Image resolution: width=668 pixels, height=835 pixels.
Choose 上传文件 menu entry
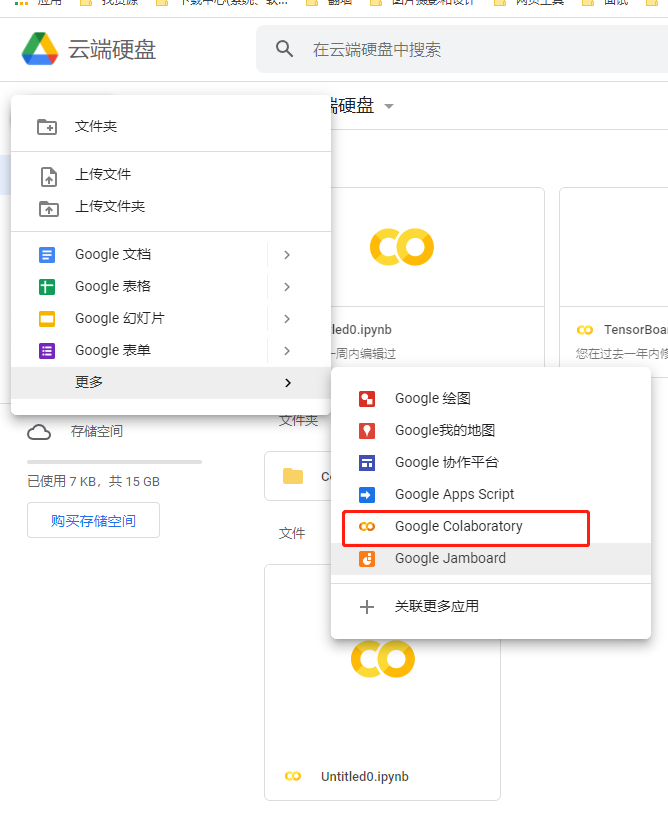pos(171,175)
